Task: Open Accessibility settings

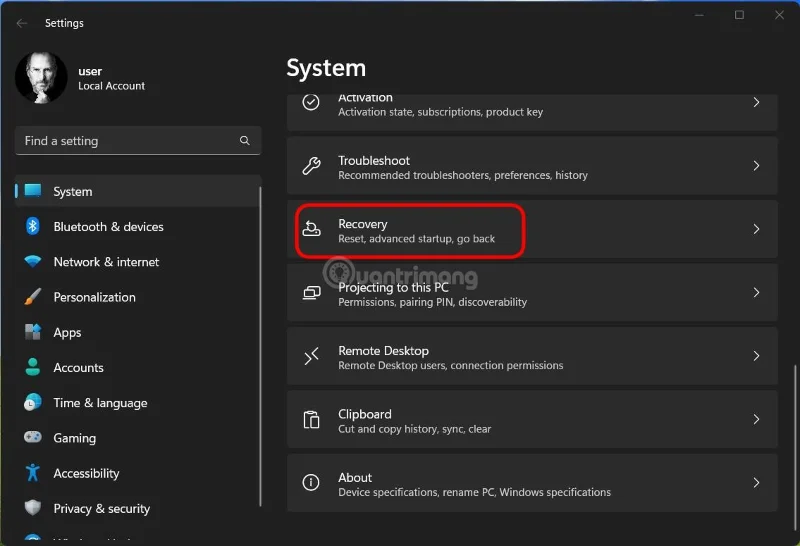Action: tap(138, 473)
